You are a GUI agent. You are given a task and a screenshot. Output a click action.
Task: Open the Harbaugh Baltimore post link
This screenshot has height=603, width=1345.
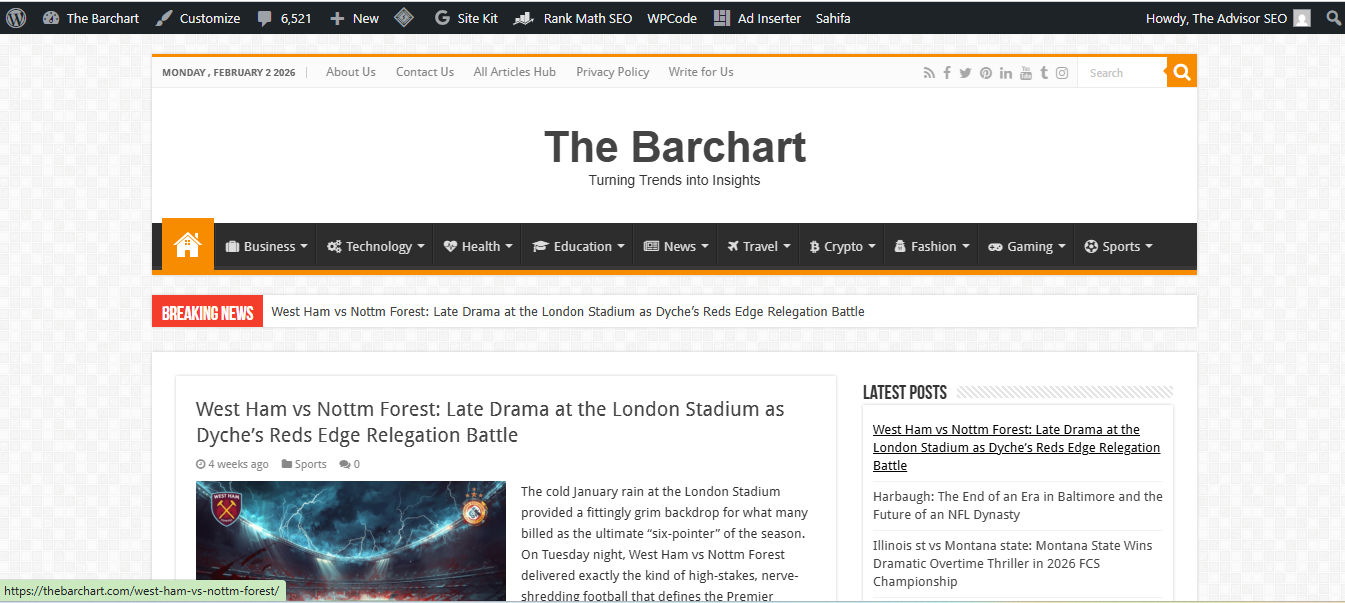(1018, 505)
